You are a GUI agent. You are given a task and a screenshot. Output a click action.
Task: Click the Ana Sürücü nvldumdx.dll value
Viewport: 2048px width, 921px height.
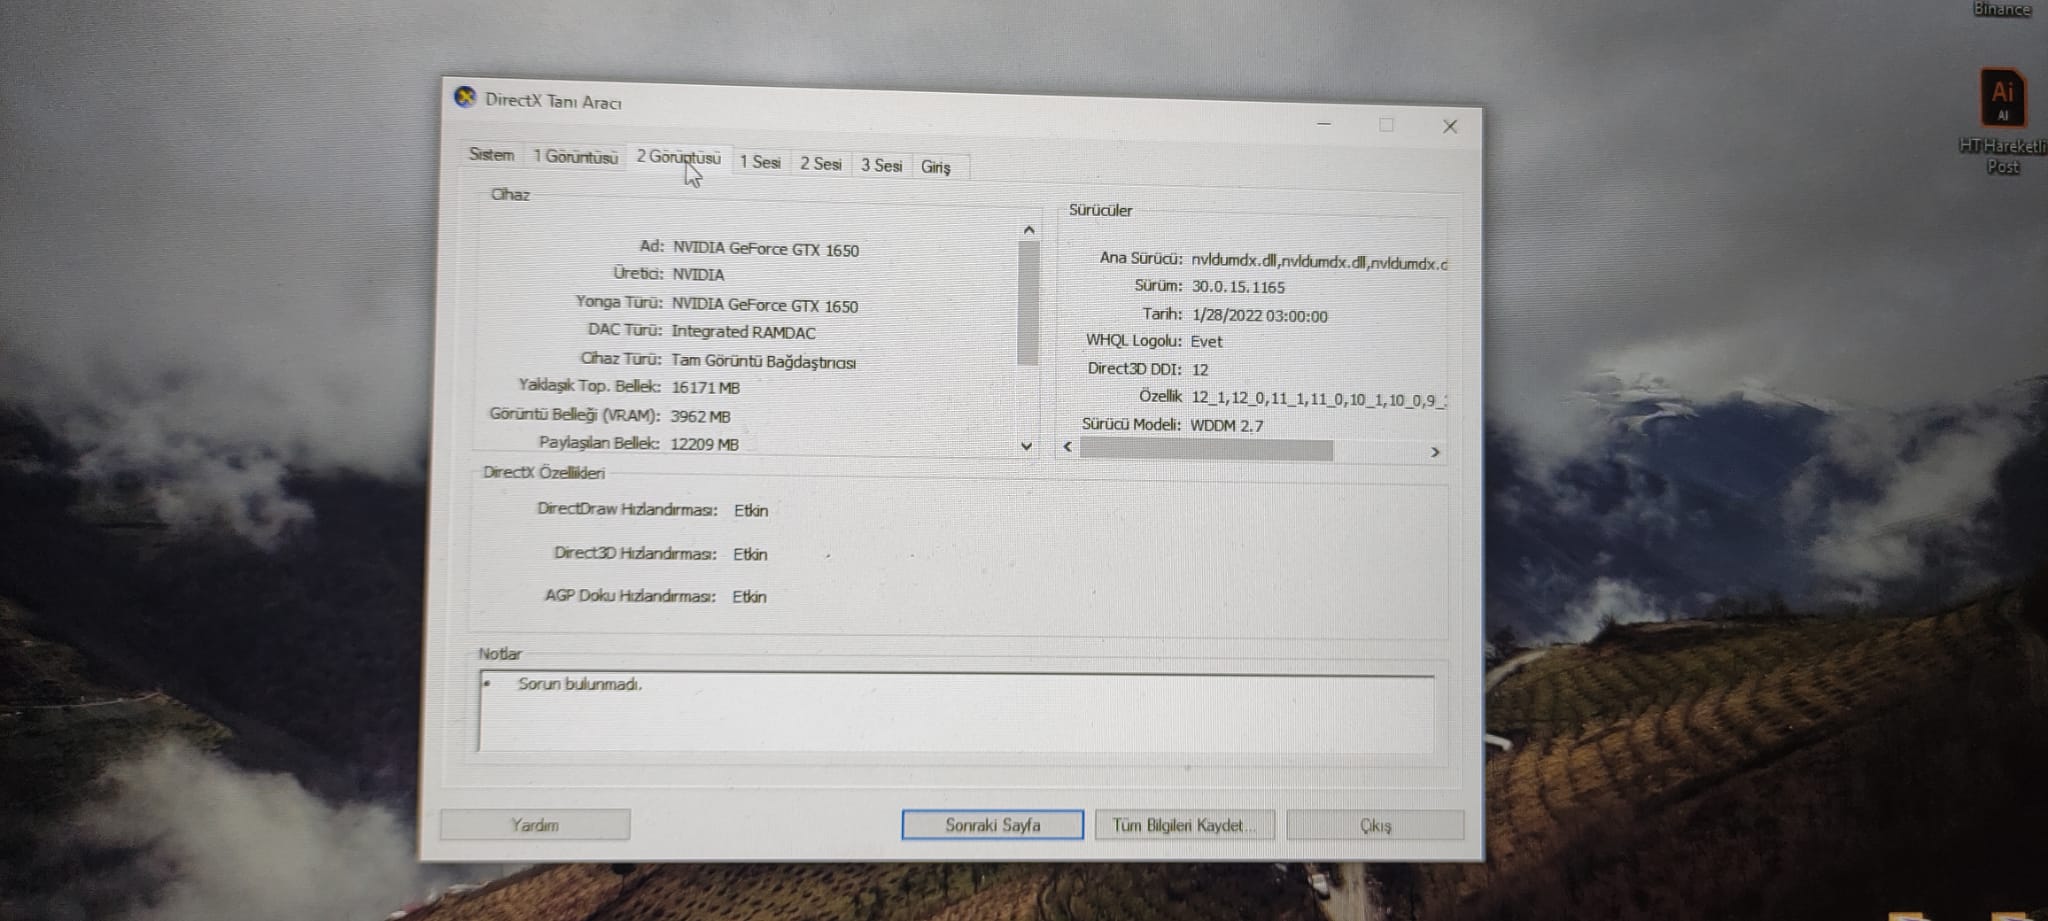click(x=1319, y=262)
